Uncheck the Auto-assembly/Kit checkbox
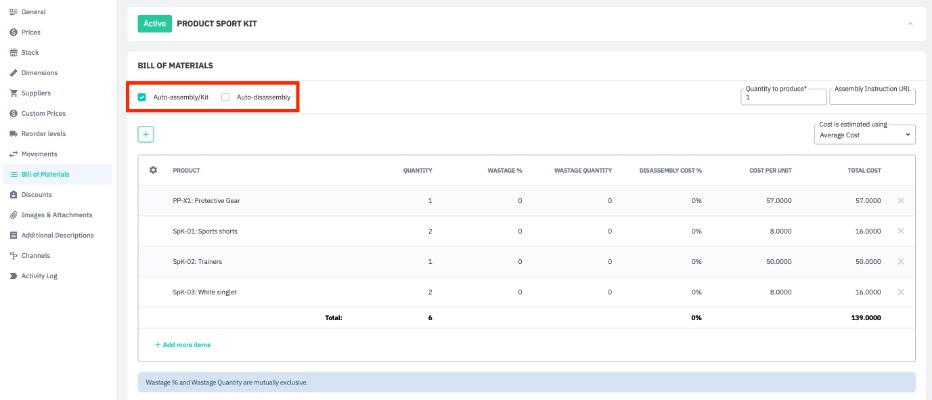932x400 pixels. [x=142, y=97]
